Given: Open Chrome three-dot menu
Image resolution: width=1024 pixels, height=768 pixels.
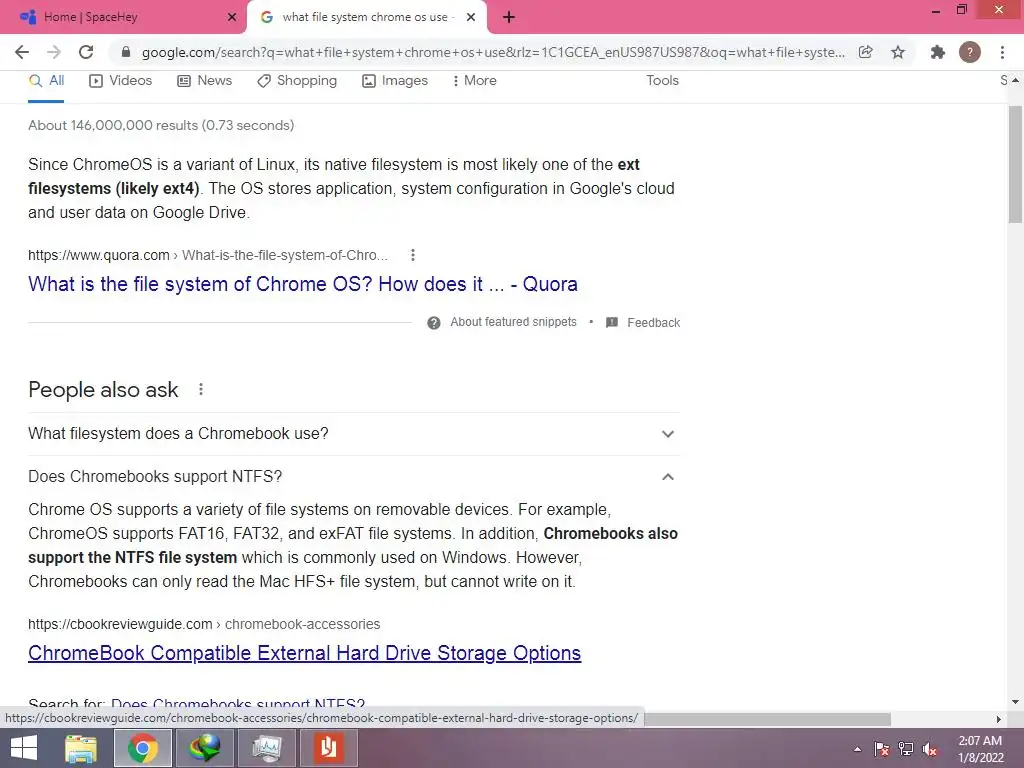Looking at the screenshot, I should [x=1002, y=52].
